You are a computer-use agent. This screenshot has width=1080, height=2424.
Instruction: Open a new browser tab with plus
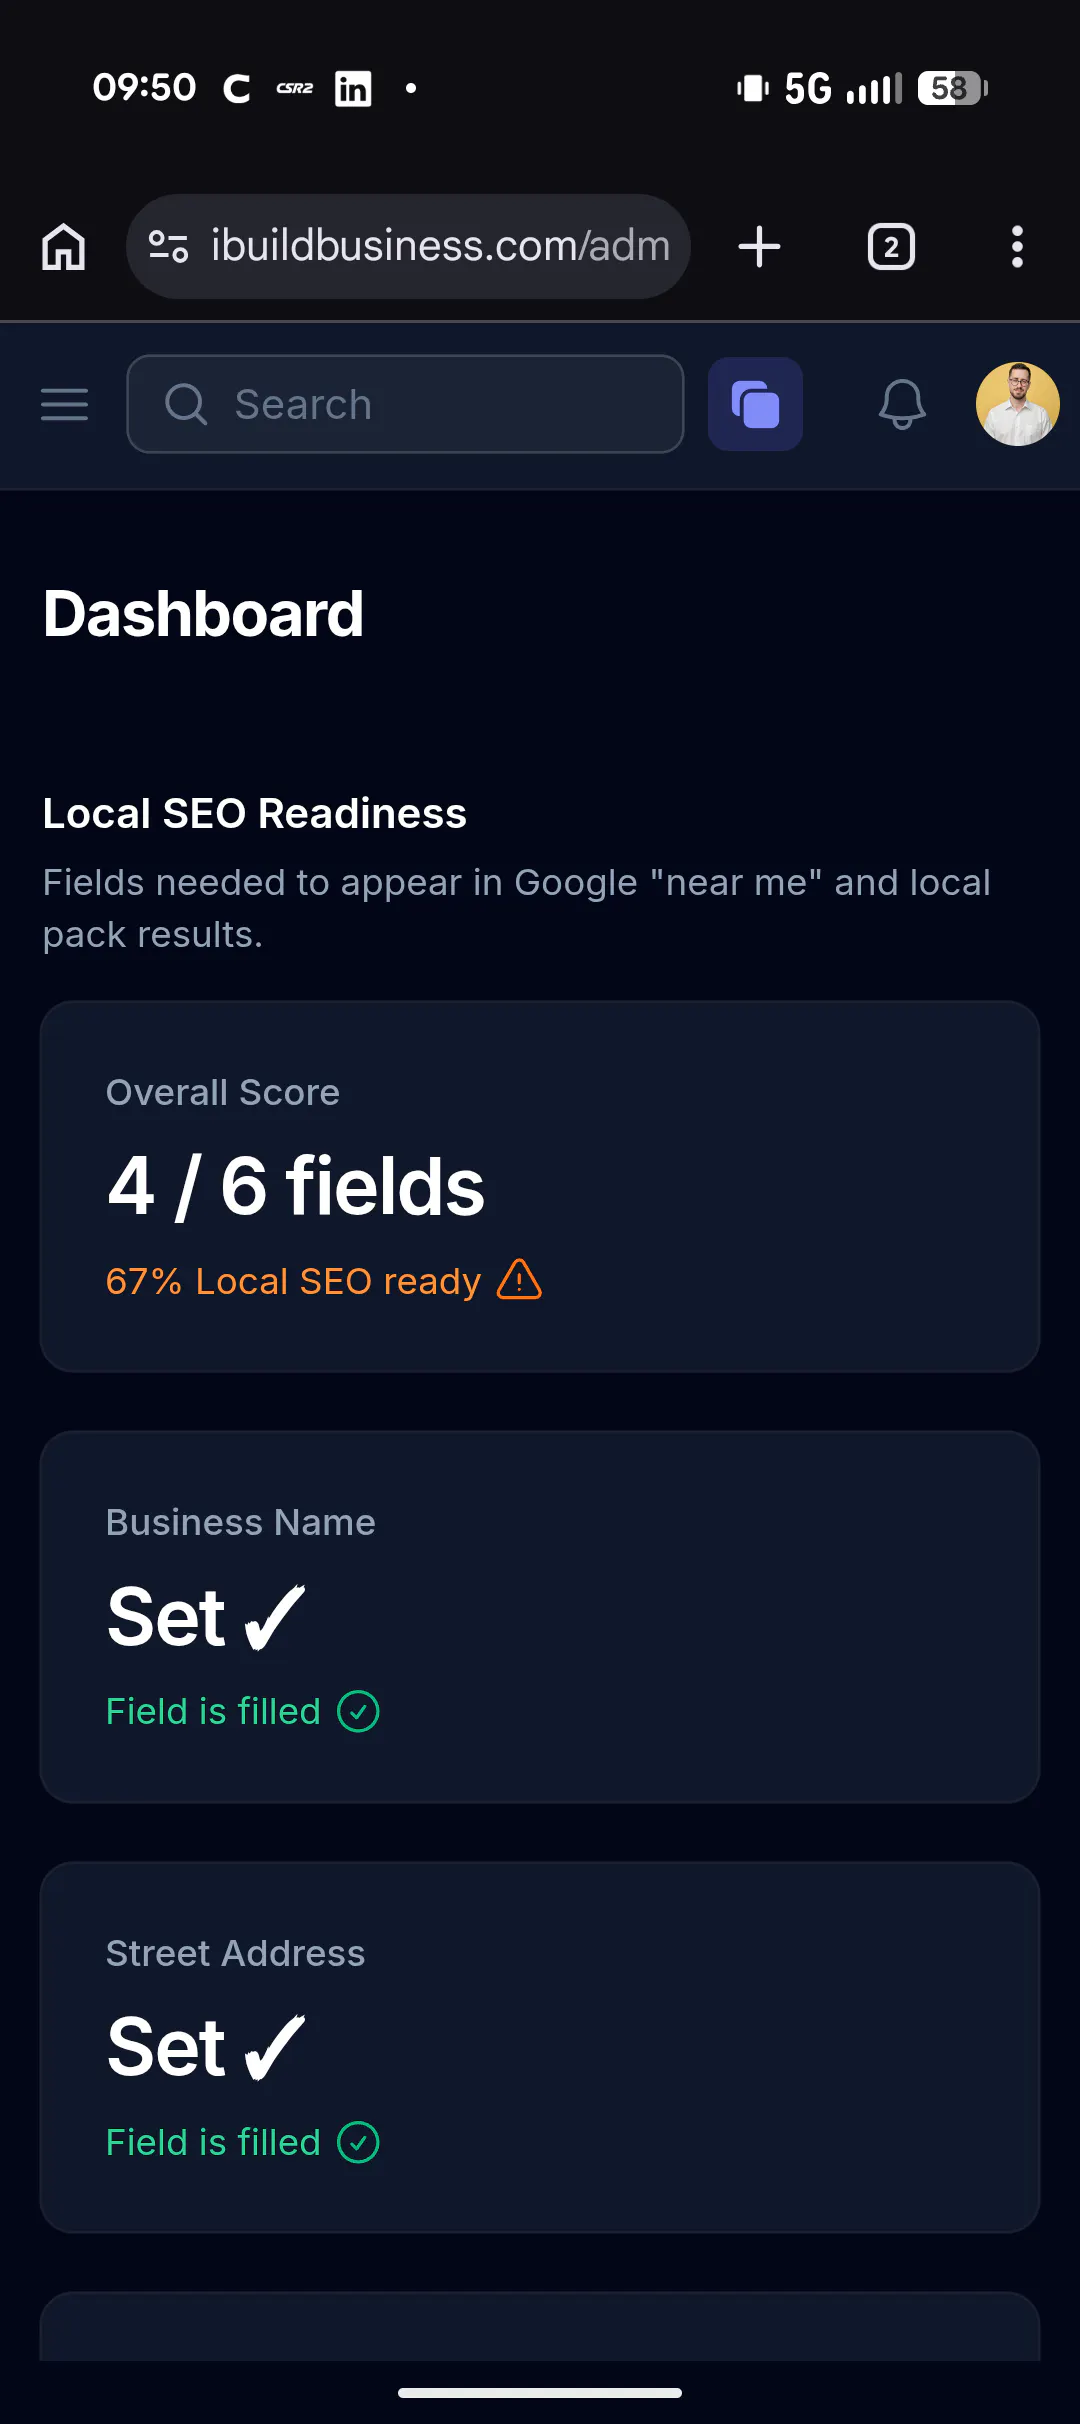point(759,247)
